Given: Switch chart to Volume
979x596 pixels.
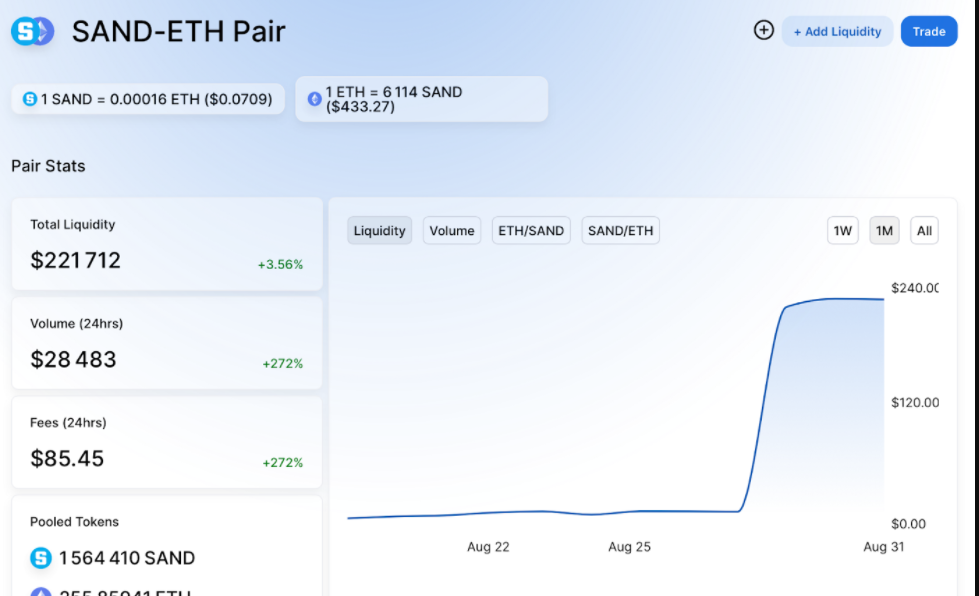Looking at the screenshot, I should [451, 230].
